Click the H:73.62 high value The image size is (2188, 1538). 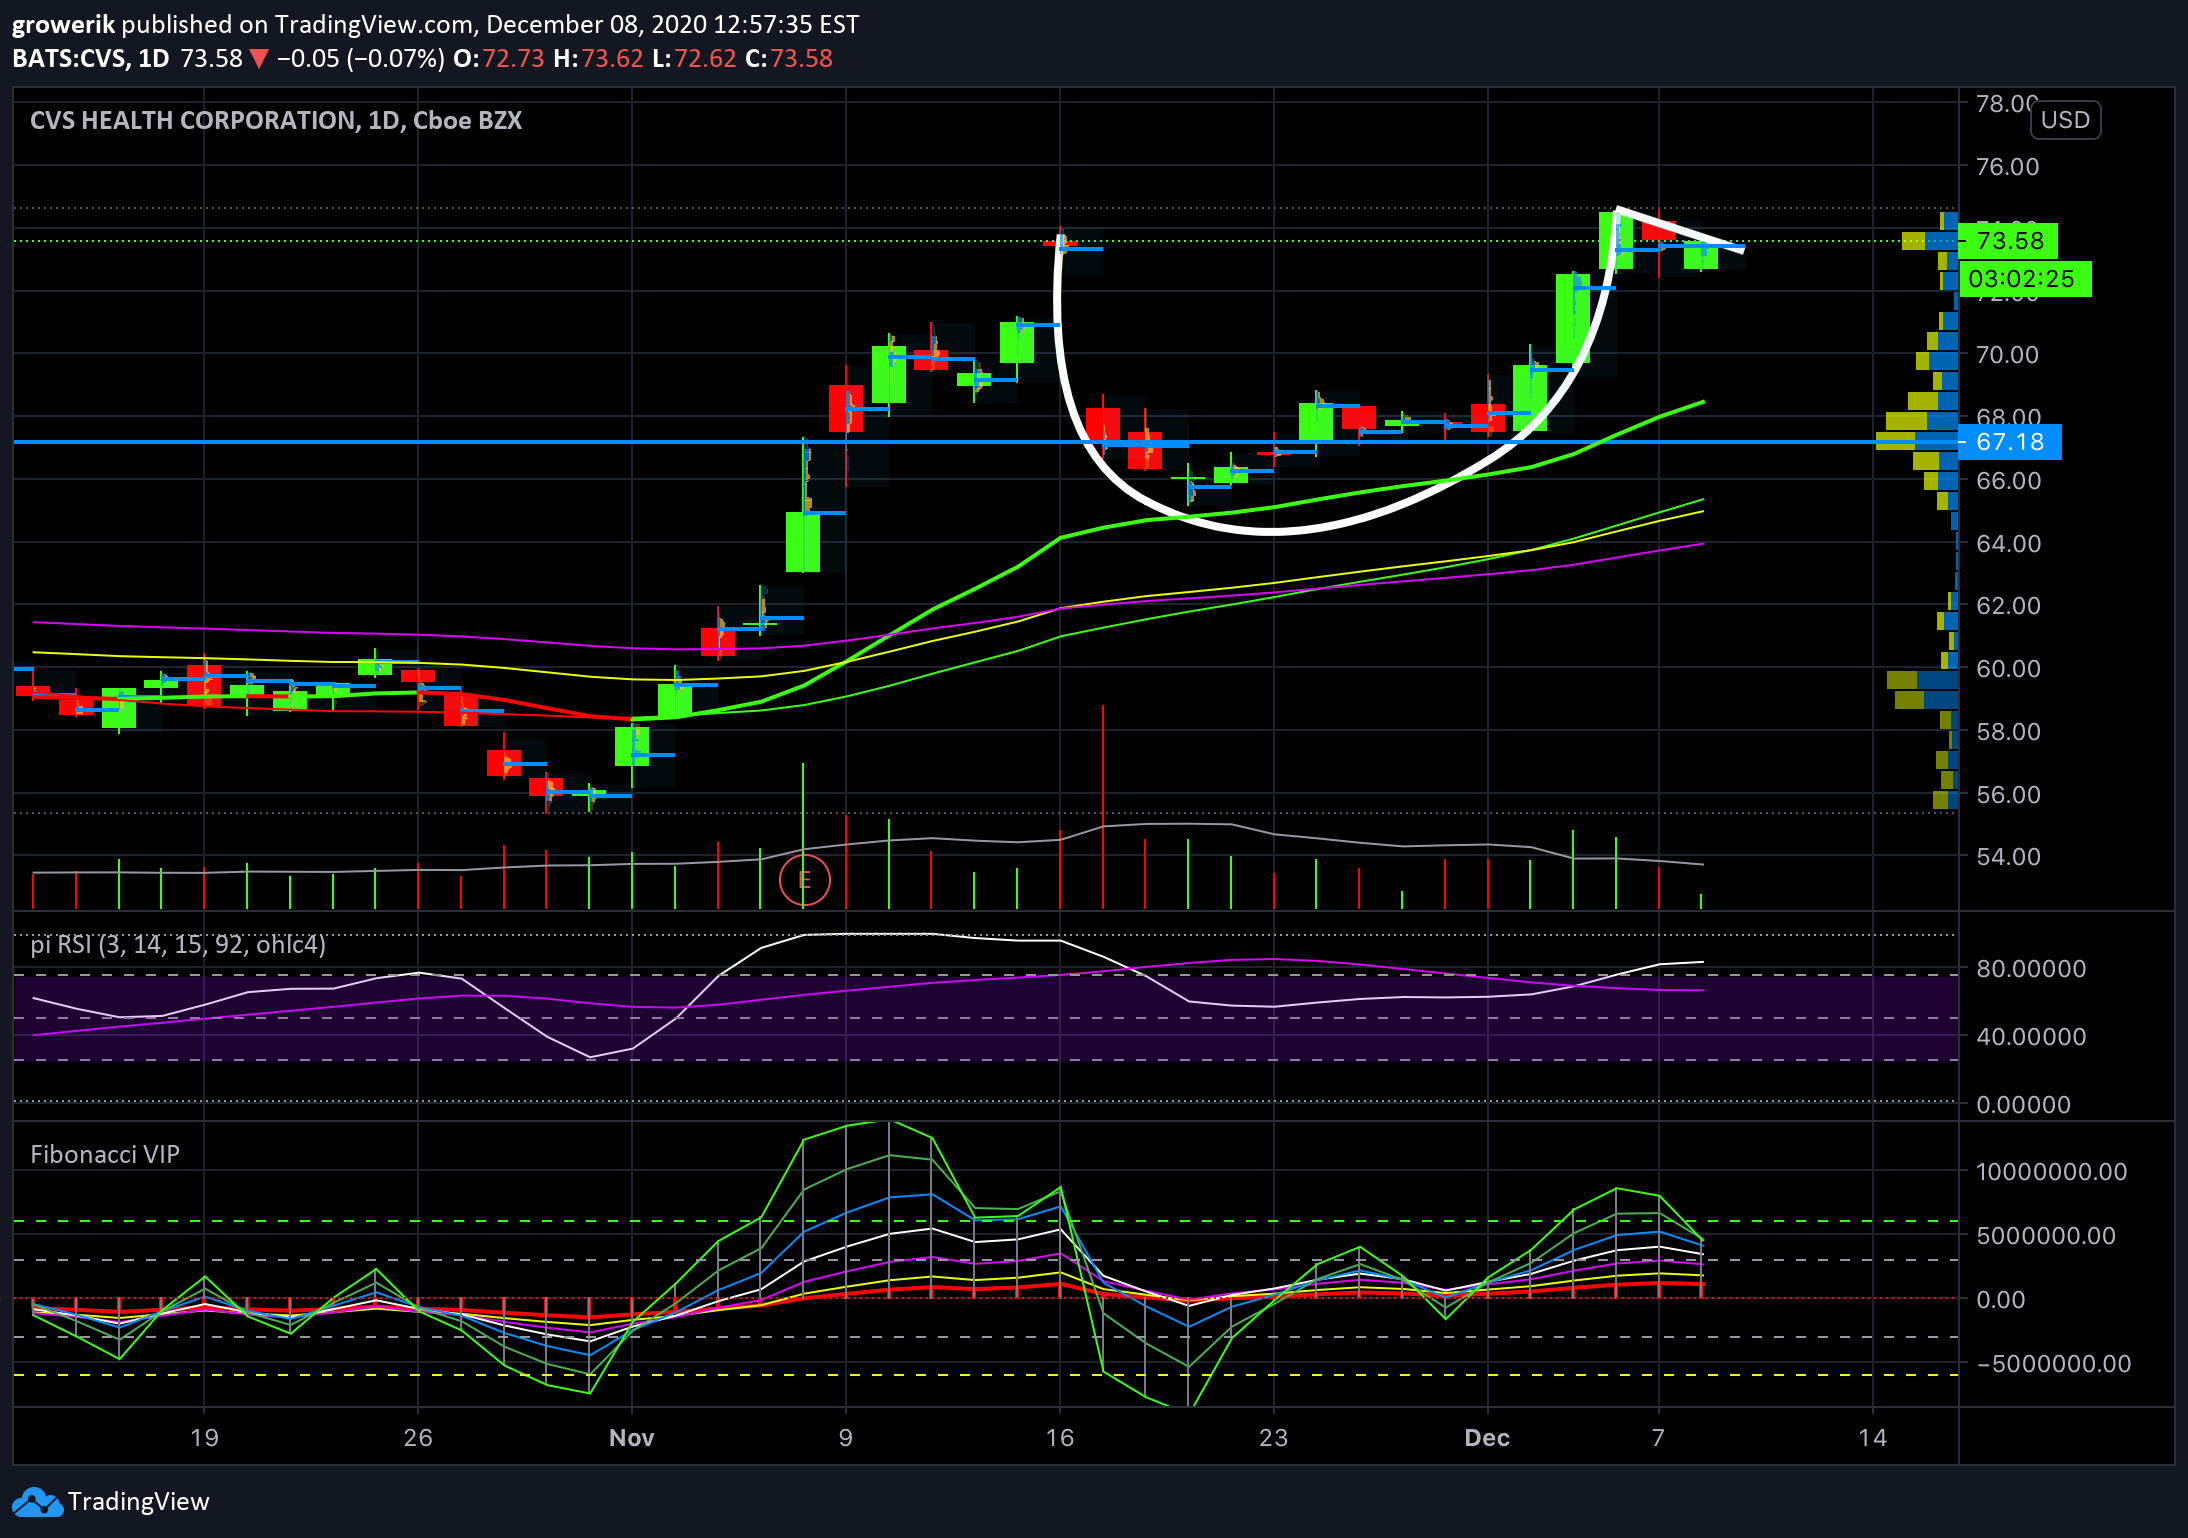pos(599,59)
